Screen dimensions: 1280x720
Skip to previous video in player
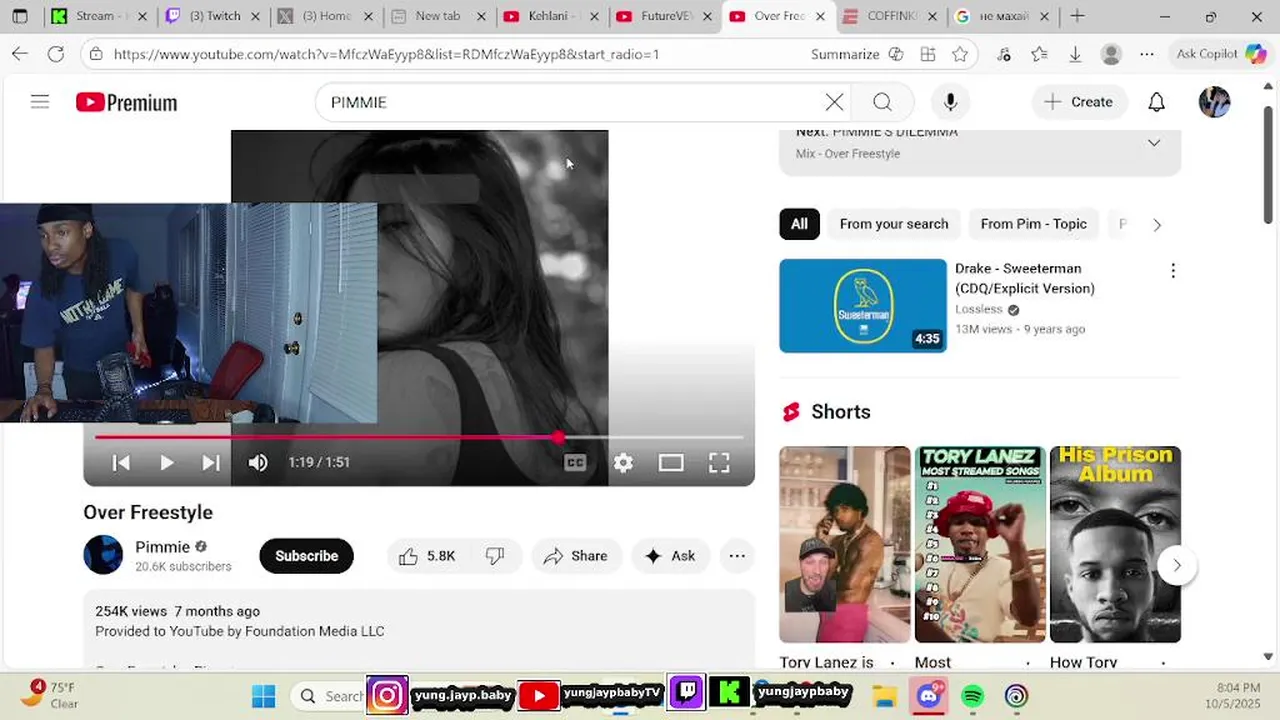(x=121, y=462)
